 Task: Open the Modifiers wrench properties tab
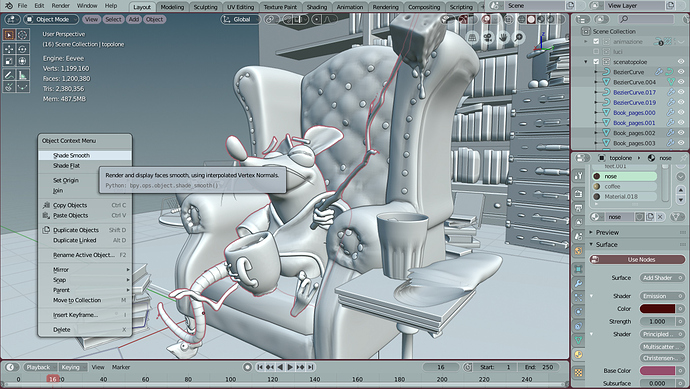[579, 284]
